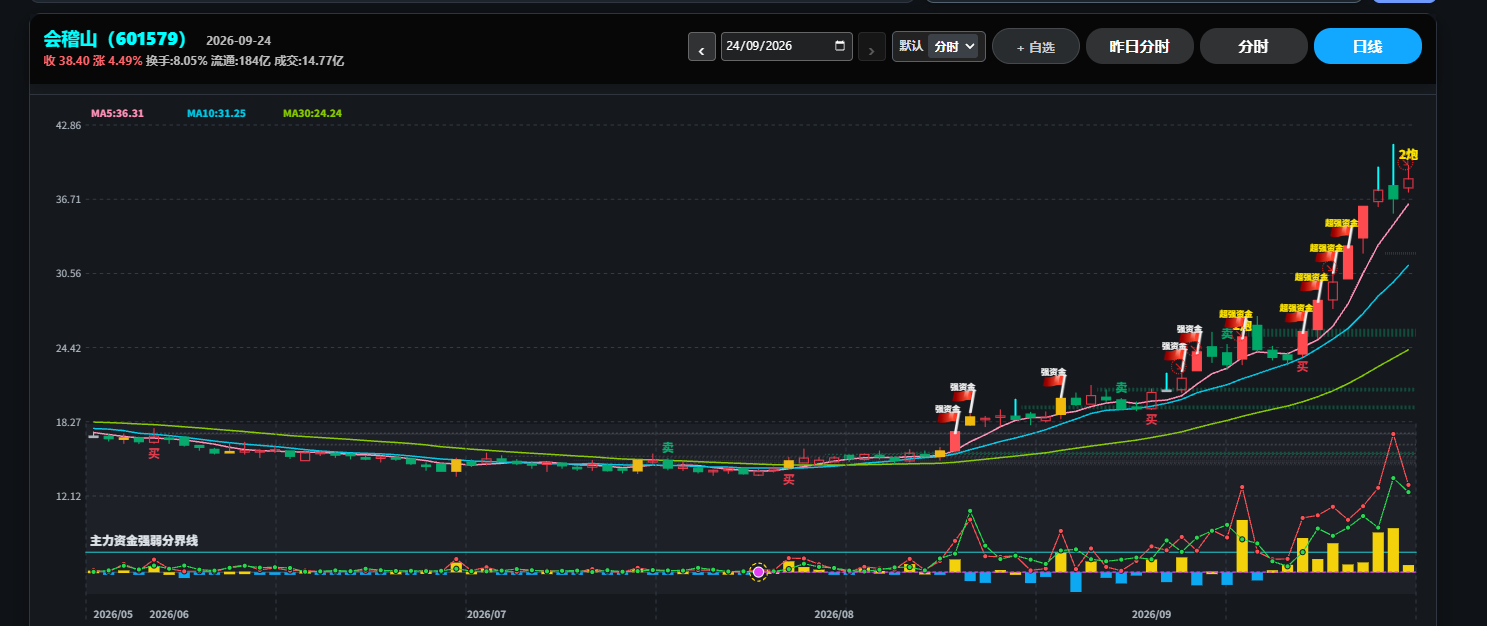
Task: Click the green 卖 signal in July
Action: pyautogui.click(x=667, y=447)
